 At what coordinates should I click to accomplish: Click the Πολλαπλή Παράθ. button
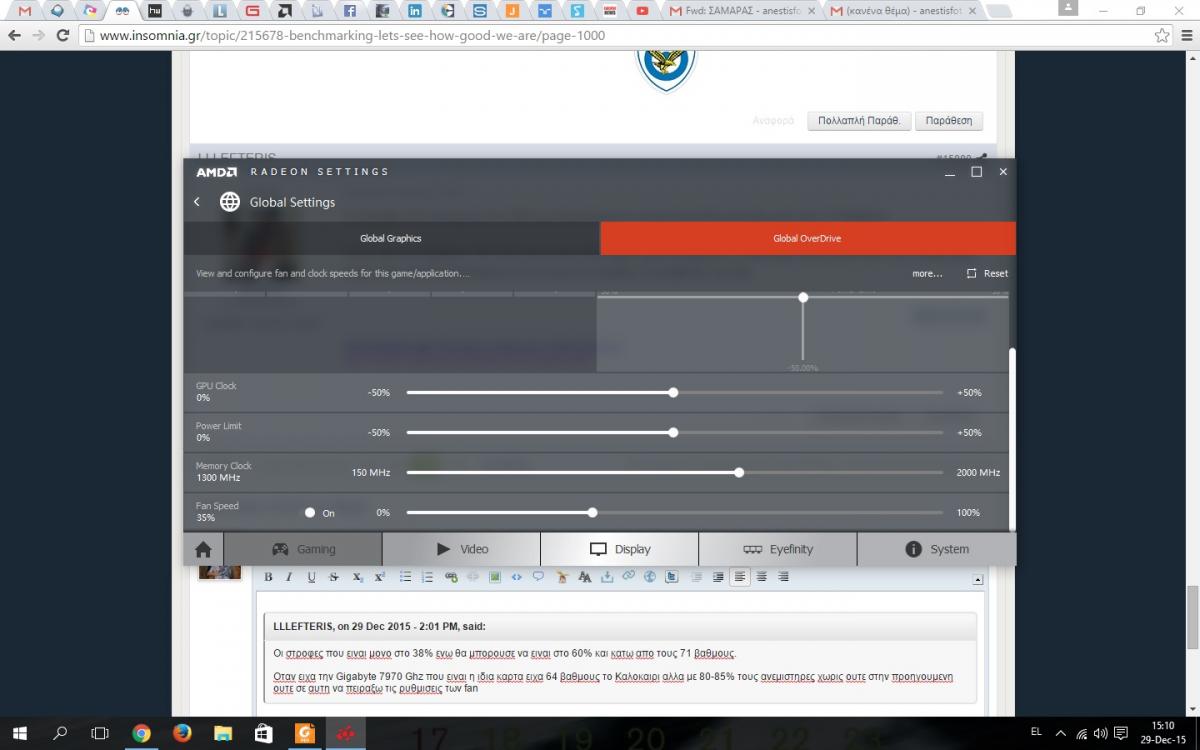point(859,121)
